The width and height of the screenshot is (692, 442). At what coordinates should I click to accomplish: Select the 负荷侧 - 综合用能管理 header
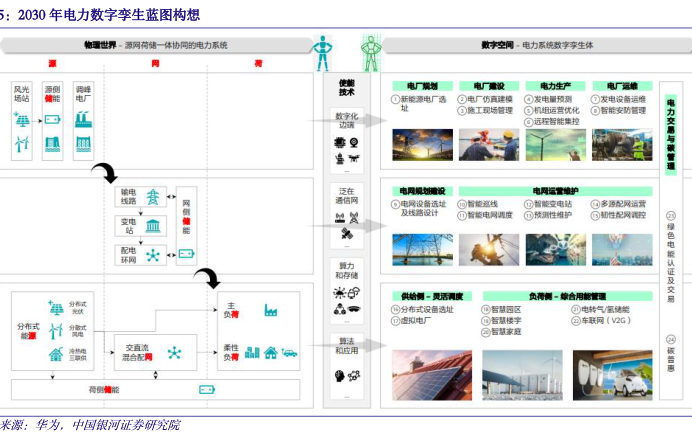(568, 296)
